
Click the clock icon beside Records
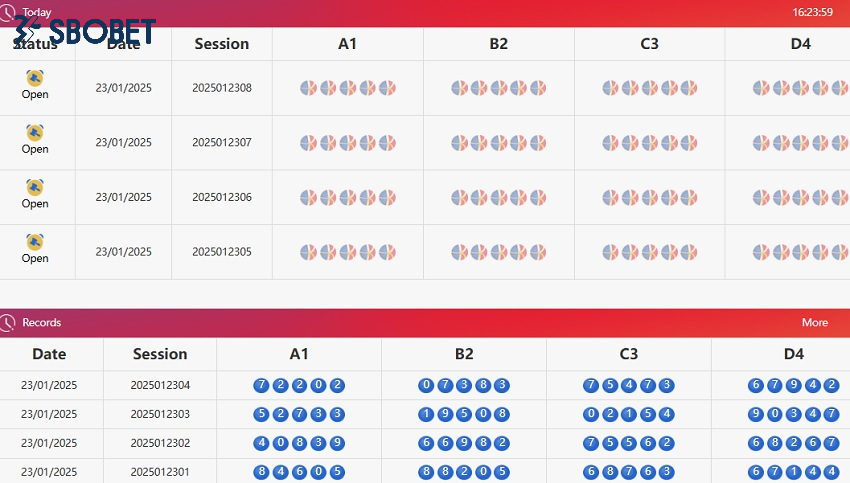pos(9,322)
